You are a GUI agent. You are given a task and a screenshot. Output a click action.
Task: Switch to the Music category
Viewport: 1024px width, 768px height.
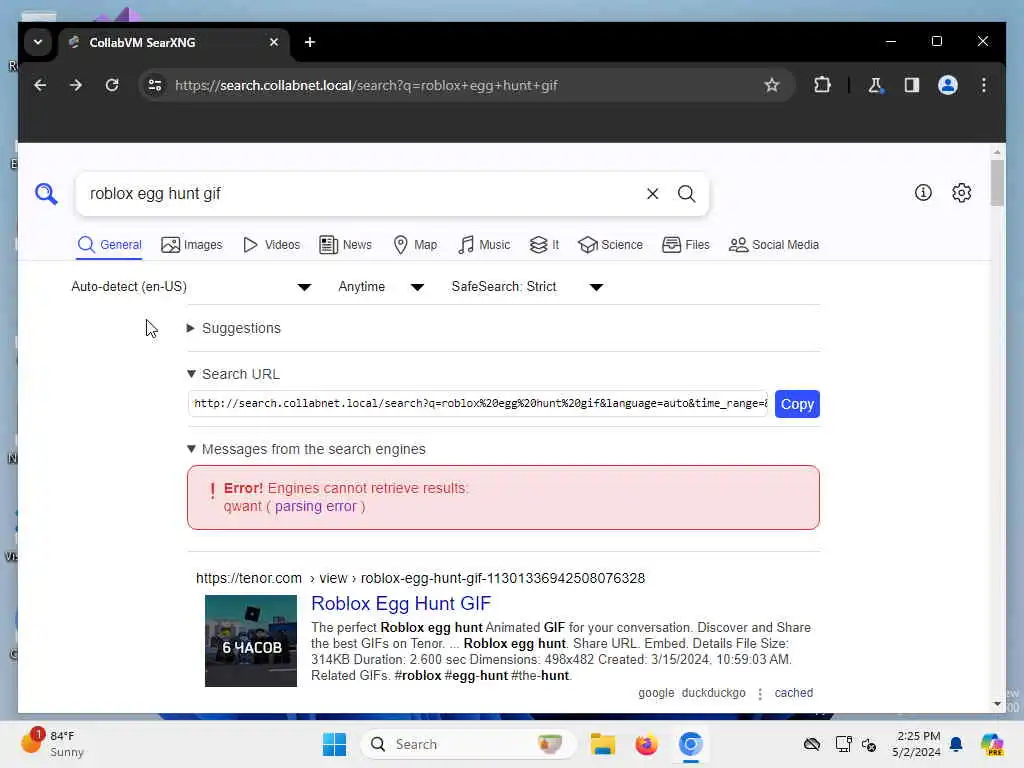483,245
